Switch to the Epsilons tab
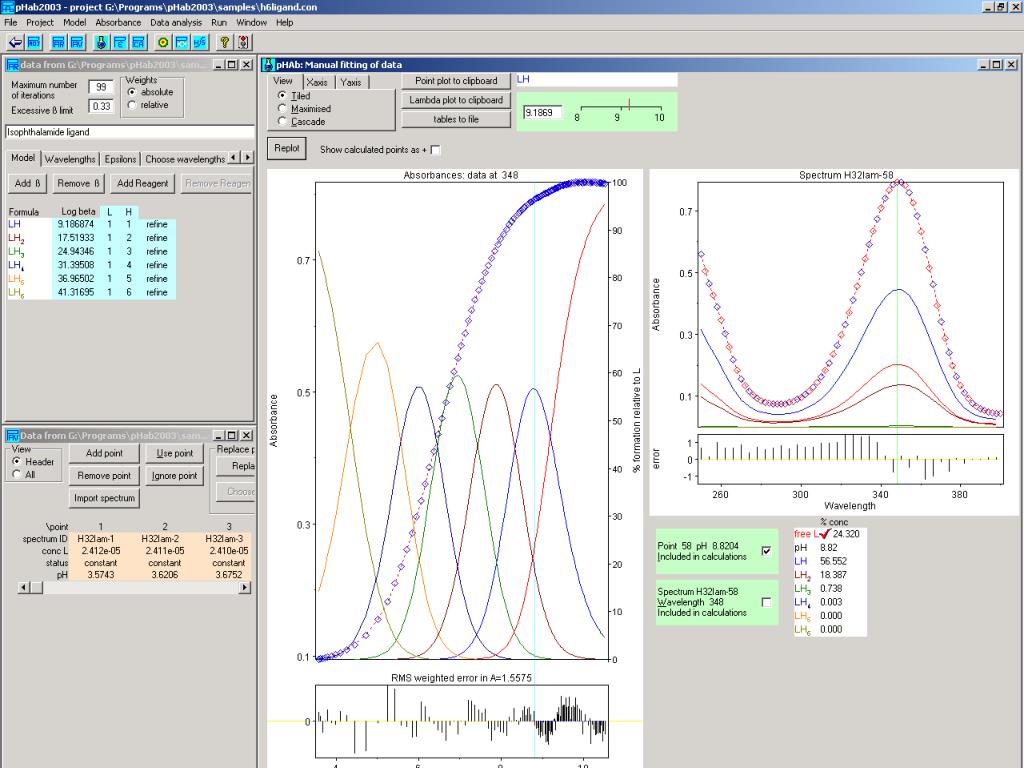The height and width of the screenshot is (768, 1024). click(120, 159)
